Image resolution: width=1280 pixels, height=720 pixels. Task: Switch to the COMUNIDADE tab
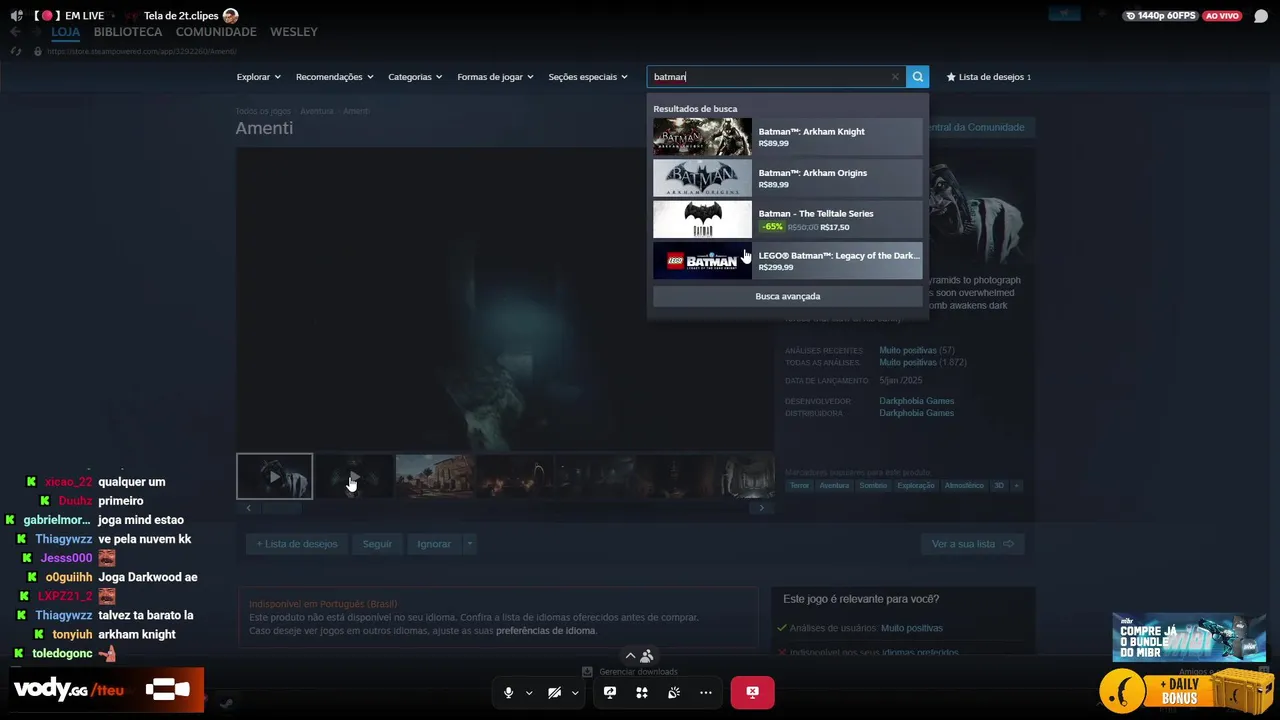(x=216, y=32)
